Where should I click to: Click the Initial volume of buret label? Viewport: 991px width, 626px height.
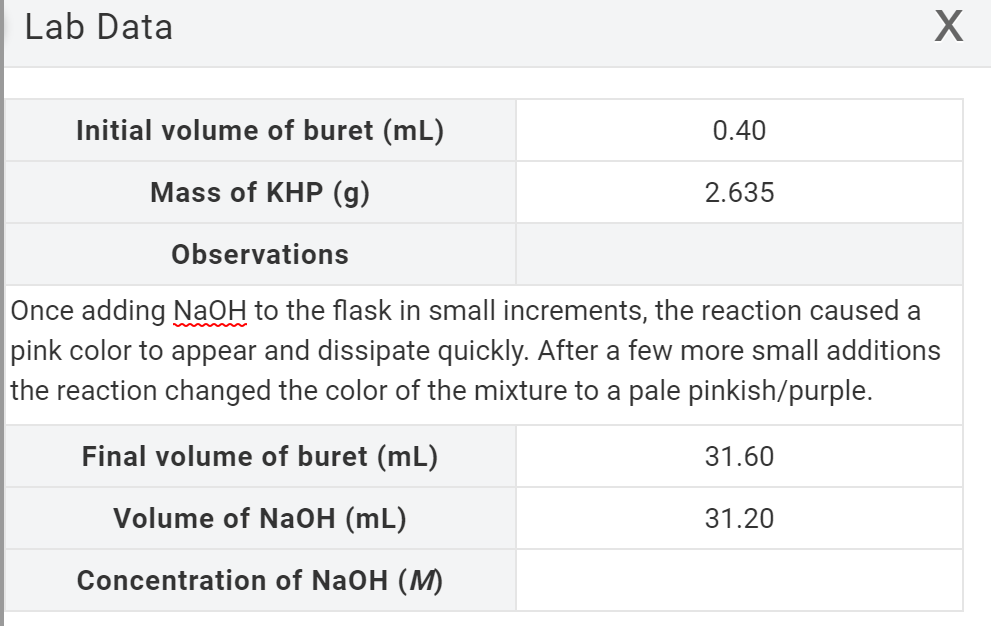click(260, 130)
